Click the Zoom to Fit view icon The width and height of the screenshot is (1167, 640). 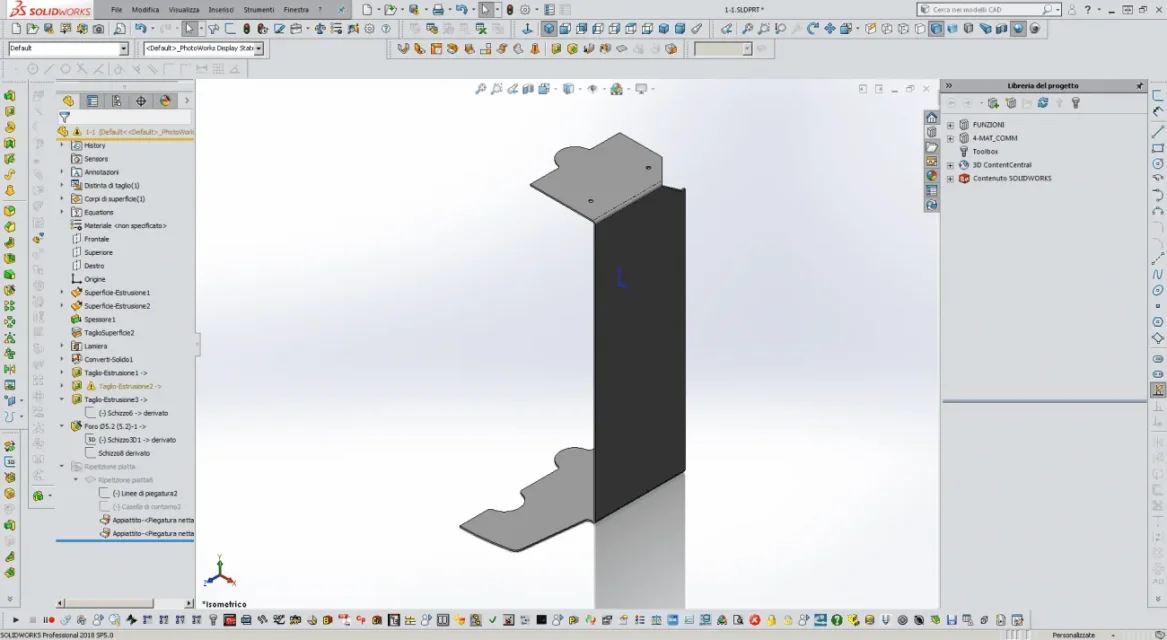tap(481, 89)
